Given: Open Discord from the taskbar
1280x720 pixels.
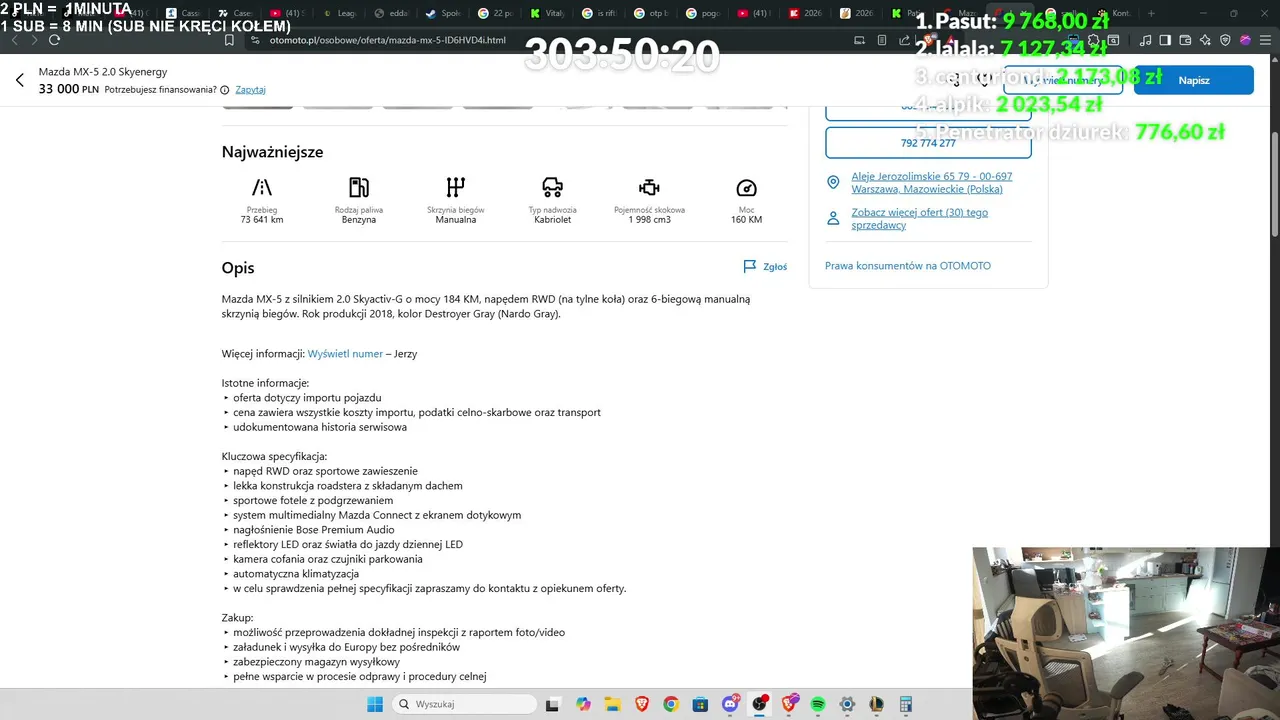Looking at the screenshot, I should [x=730, y=704].
